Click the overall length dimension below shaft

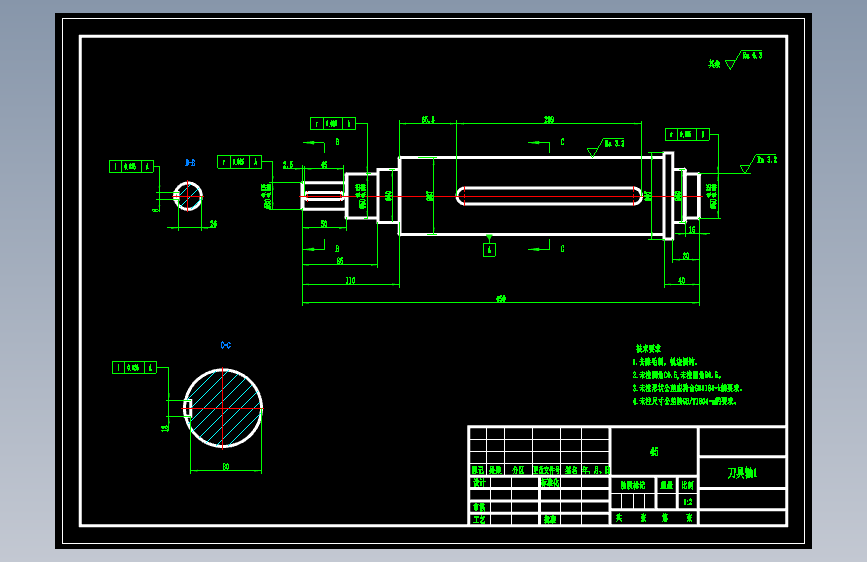pos(501,299)
